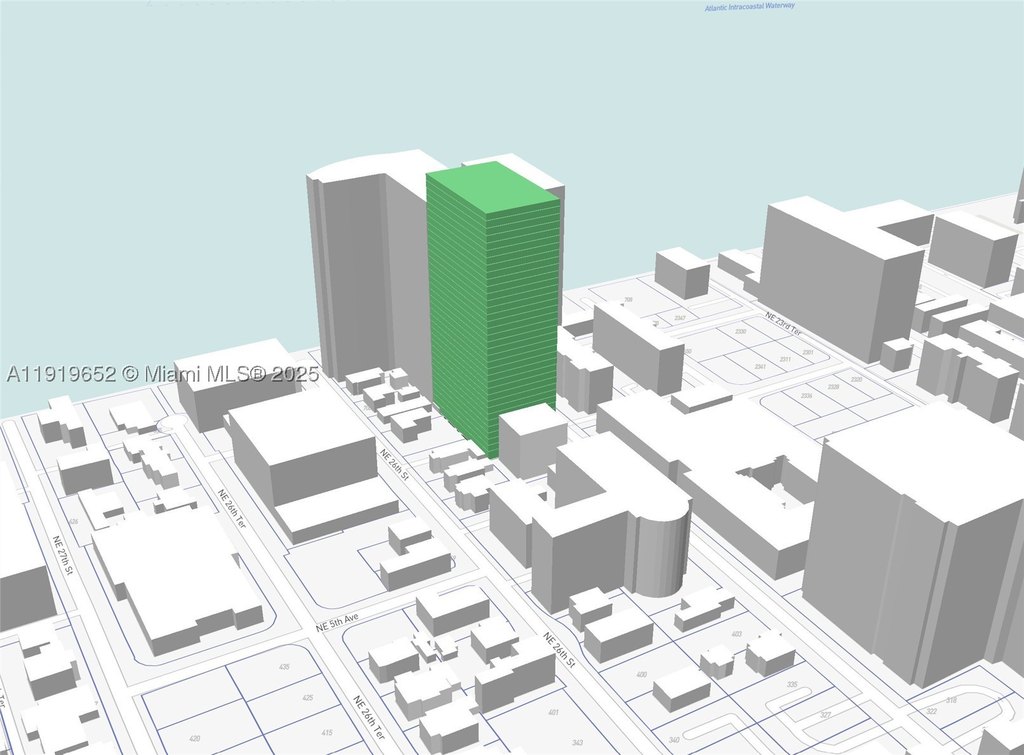Click the NE 5th Ave street label
1024x755 pixels.
click(338, 620)
